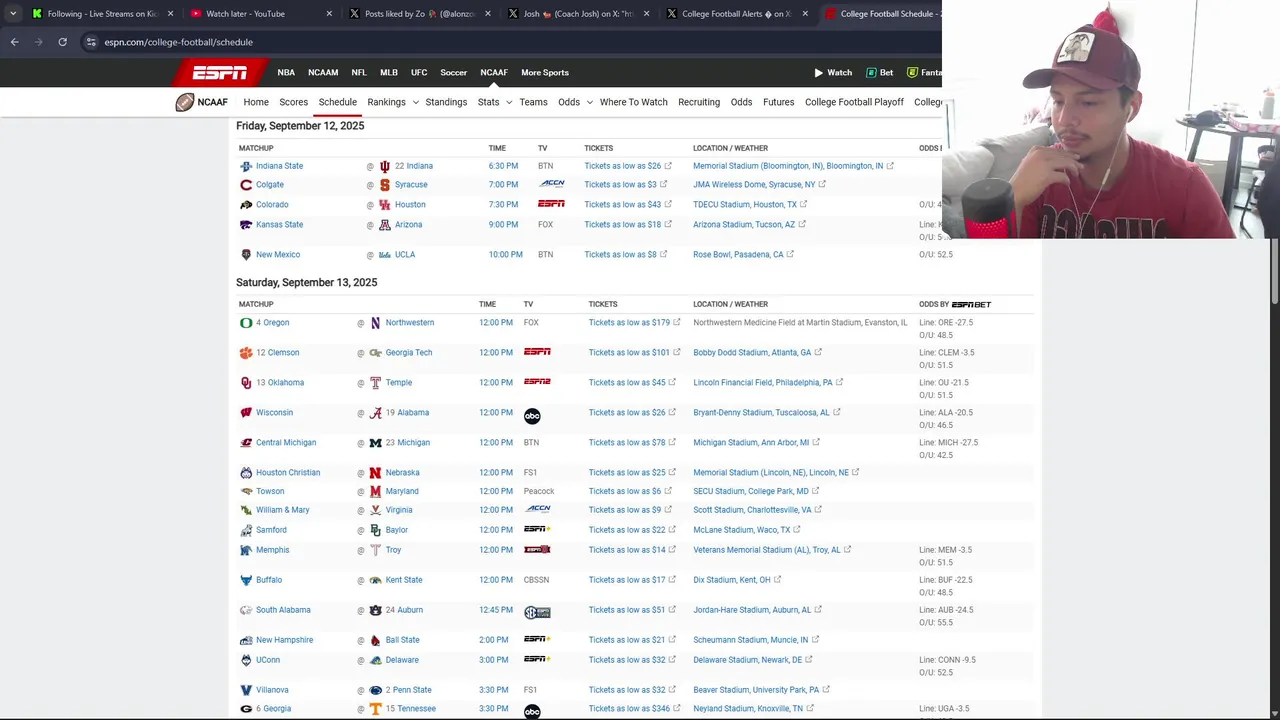
Task: Click the Indiana team logo
Action: tap(384, 166)
